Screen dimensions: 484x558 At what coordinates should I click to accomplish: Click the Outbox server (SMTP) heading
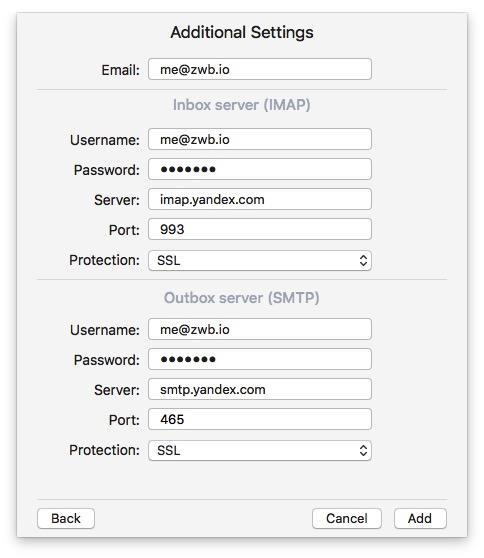(x=242, y=298)
